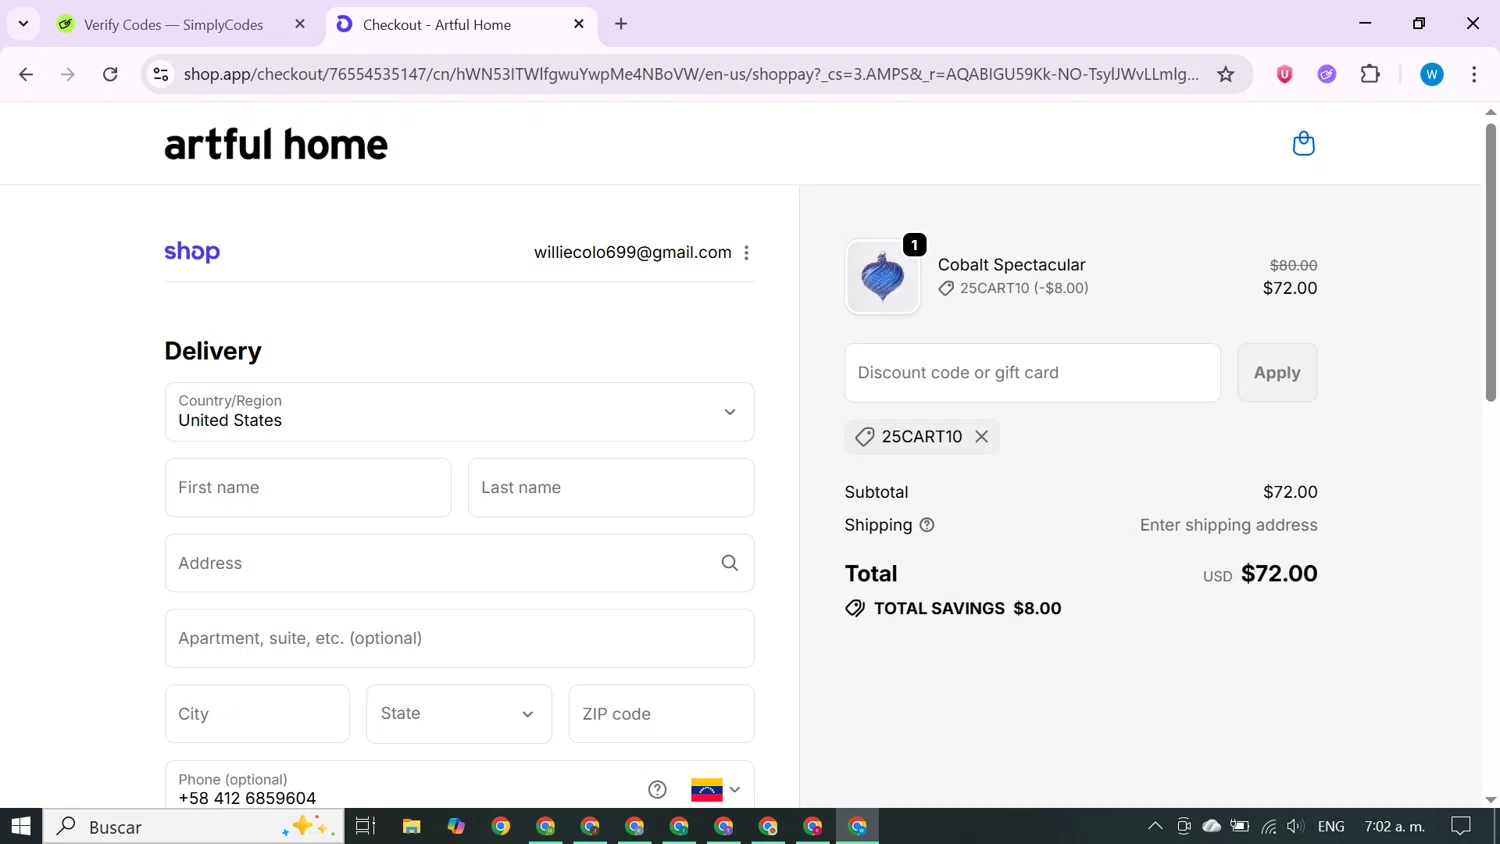This screenshot has width=1500, height=844.
Task: Click the browser address bar URL
Action: pyautogui.click(x=691, y=74)
